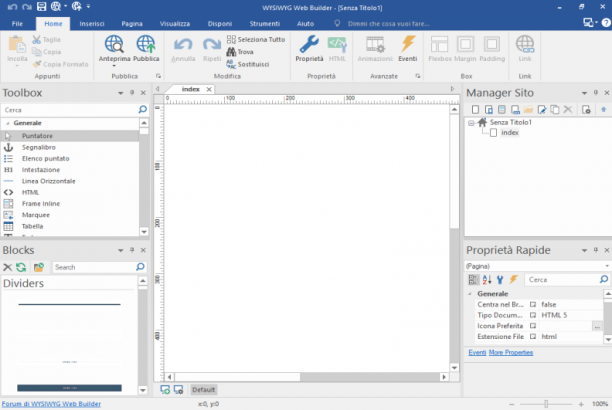Click the help question mark icon

point(606,23)
